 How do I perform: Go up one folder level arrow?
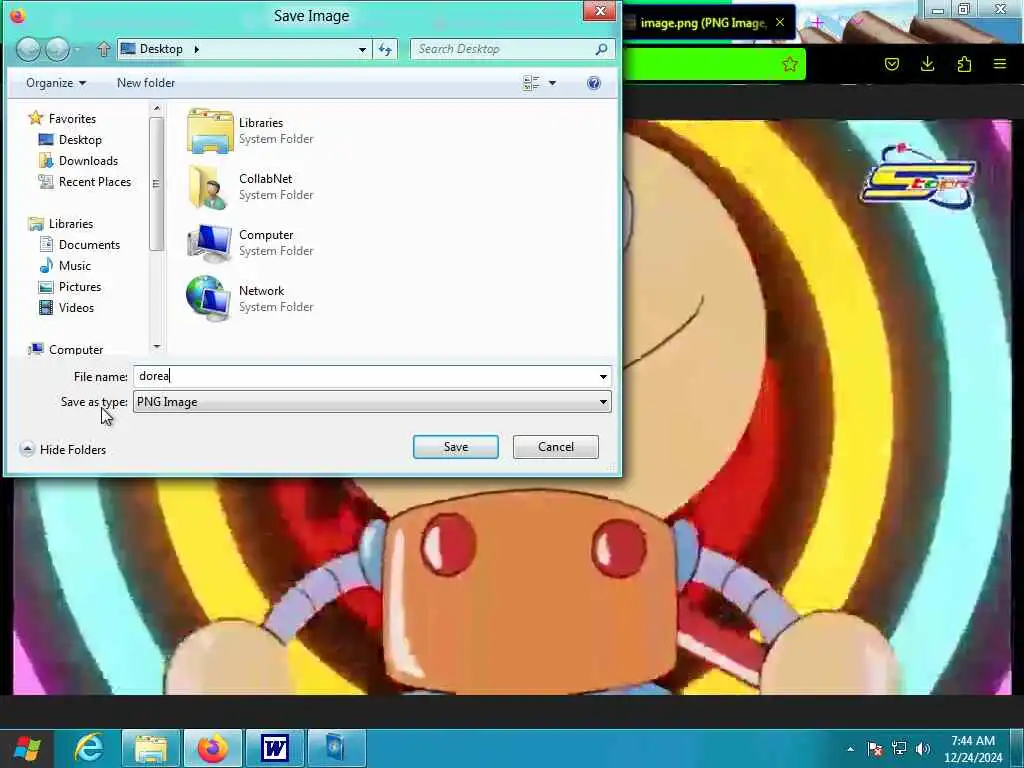click(104, 49)
